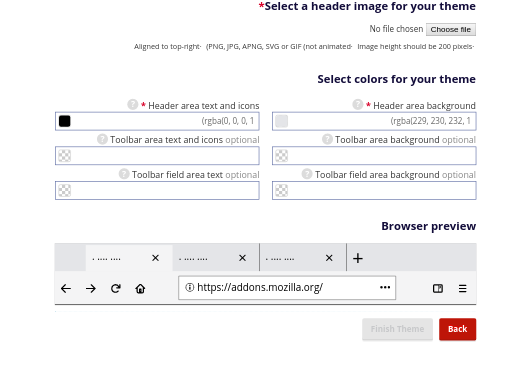The height and width of the screenshot is (374, 518).
Task: Open the hamburger menu icon in preview
Action: [462, 288]
